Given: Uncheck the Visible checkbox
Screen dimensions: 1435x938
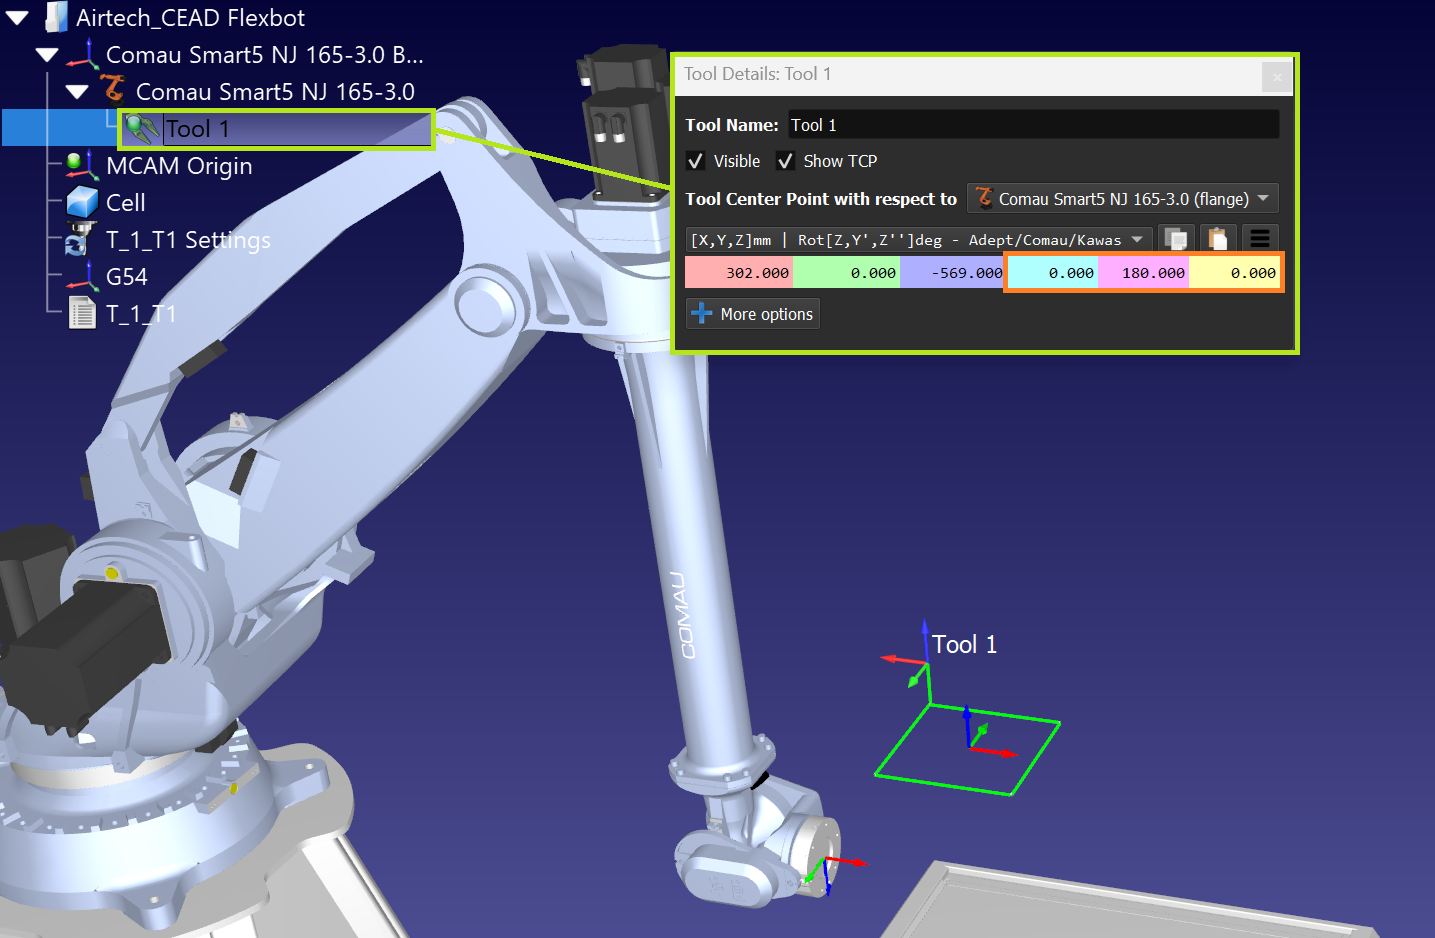Looking at the screenshot, I should point(696,161).
